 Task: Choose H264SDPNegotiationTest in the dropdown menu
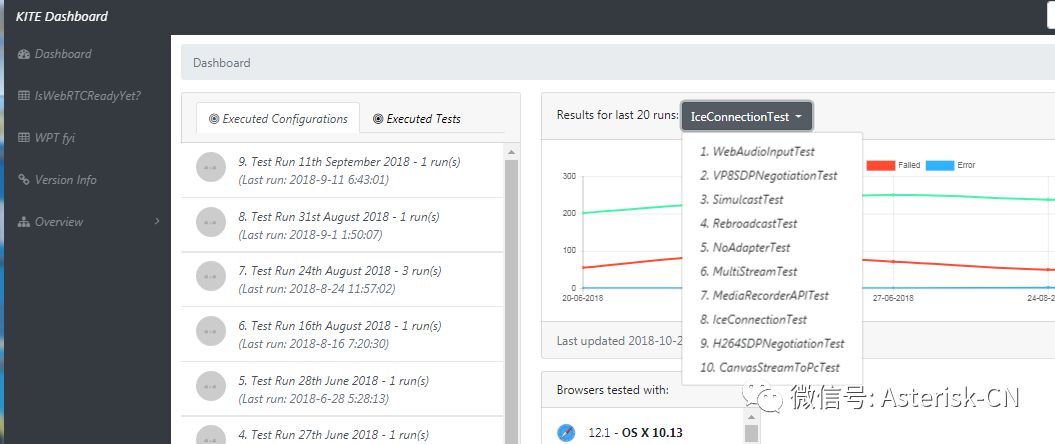pyautogui.click(x=771, y=344)
